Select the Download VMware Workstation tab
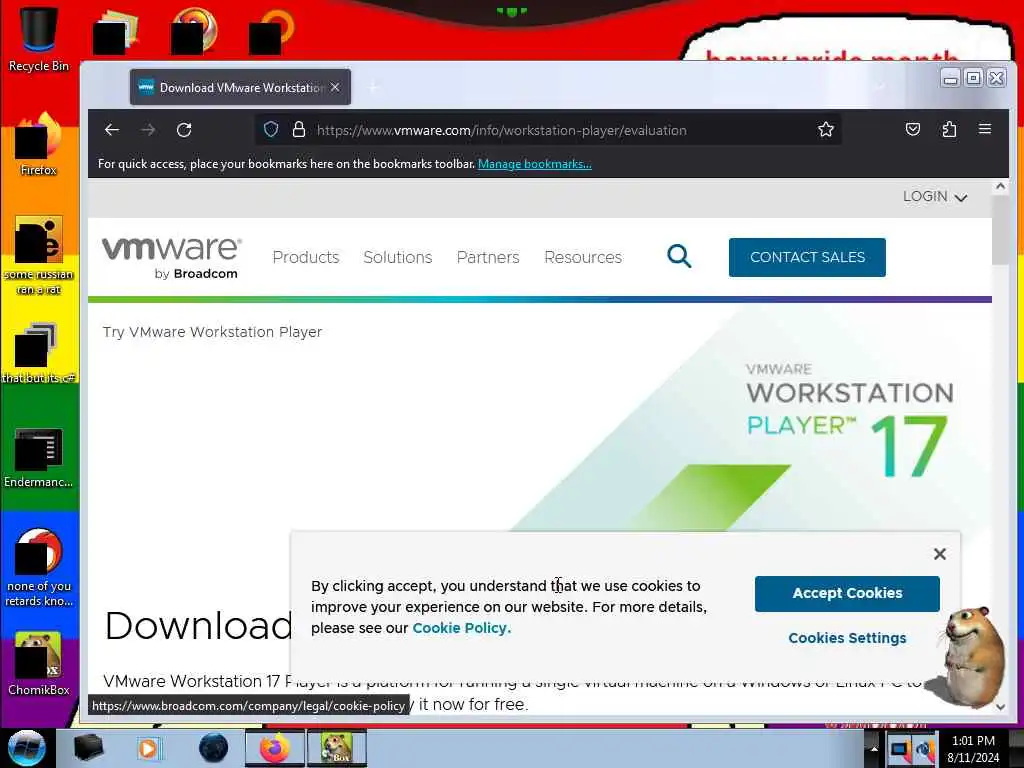The height and width of the screenshot is (768, 1024). coord(240,87)
